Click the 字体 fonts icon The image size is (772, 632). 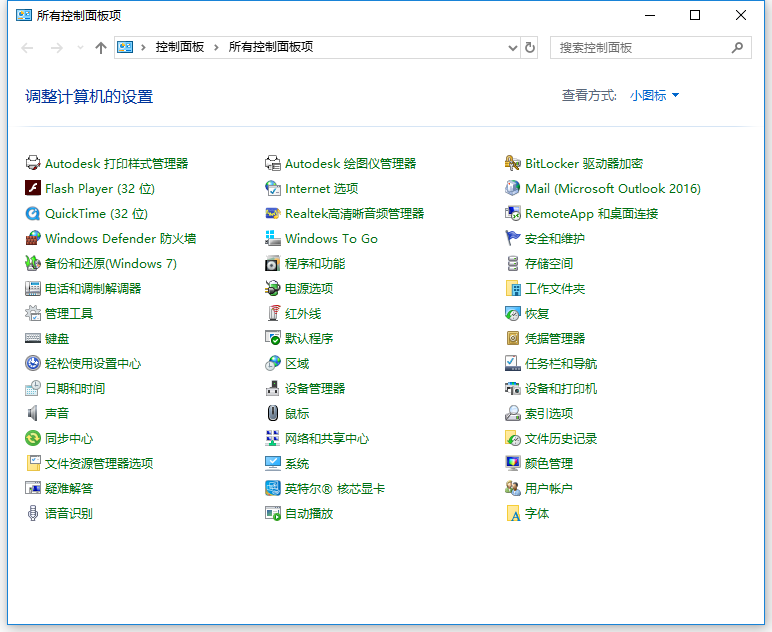click(x=513, y=513)
